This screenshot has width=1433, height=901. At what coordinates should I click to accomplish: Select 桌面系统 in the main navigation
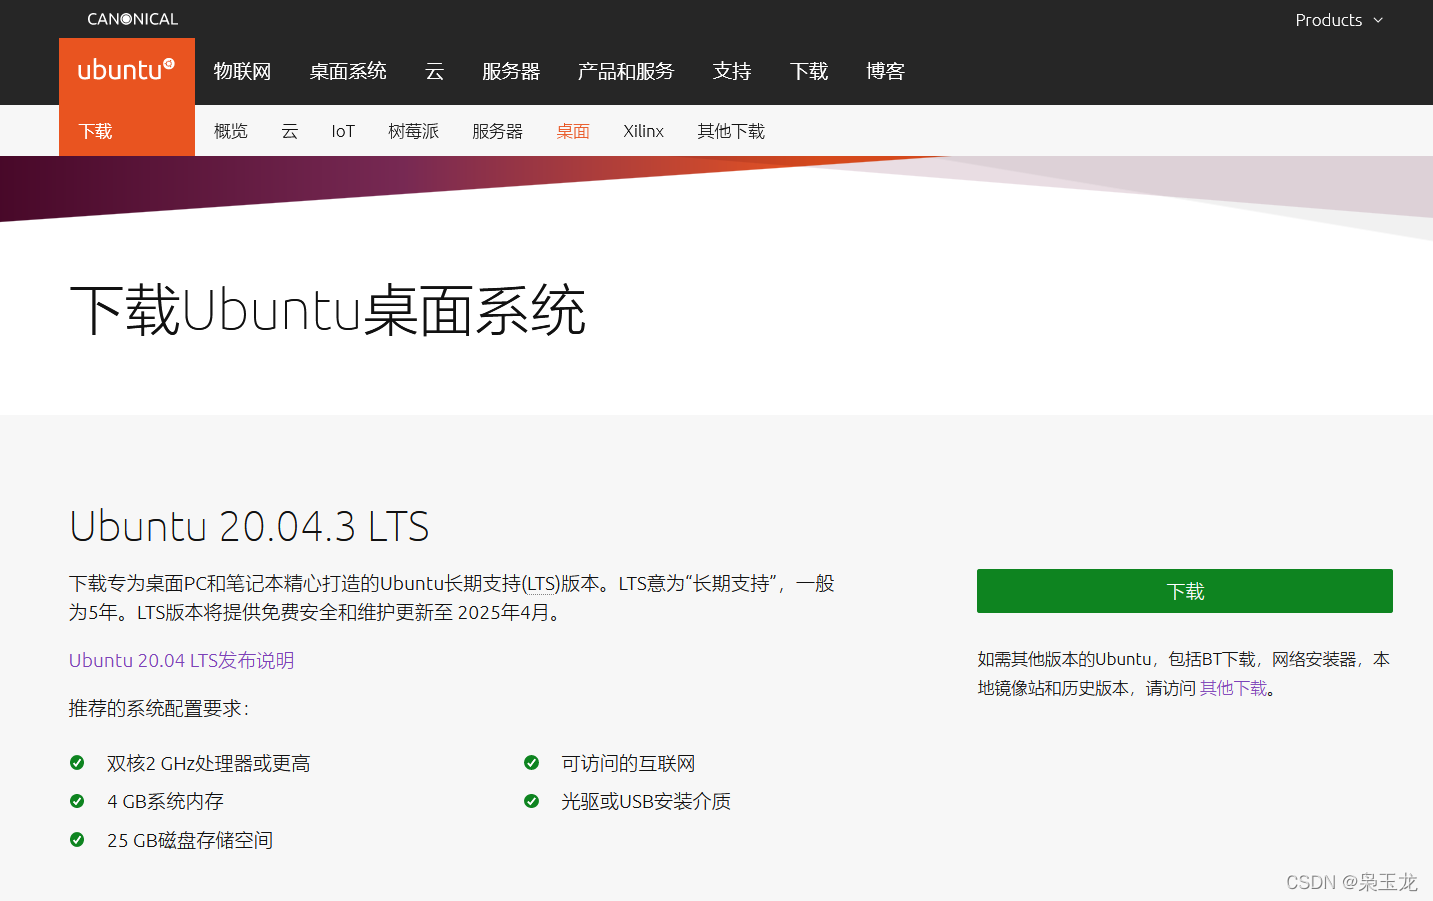pyautogui.click(x=348, y=71)
